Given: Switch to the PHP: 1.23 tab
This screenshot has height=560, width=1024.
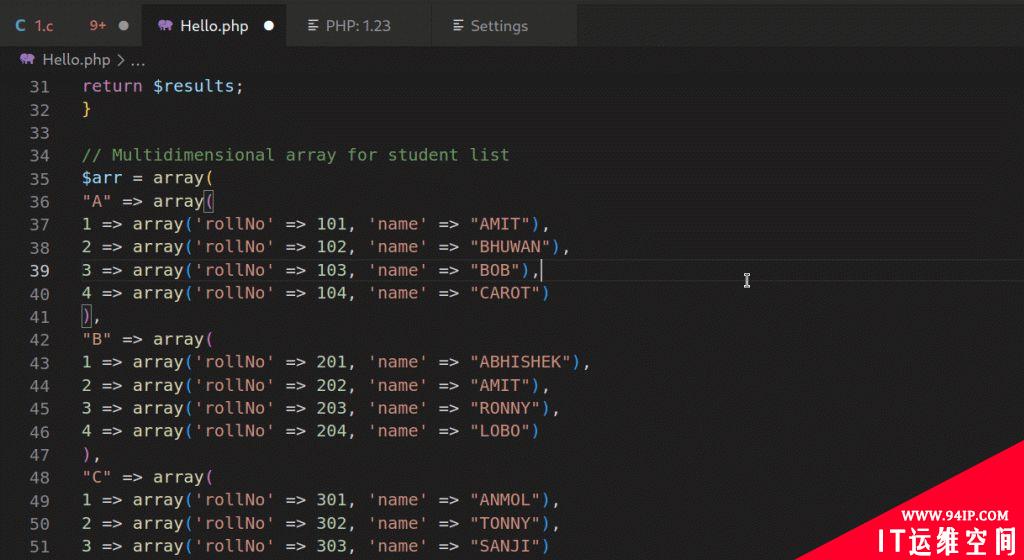Looking at the screenshot, I should pyautogui.click(x=359, y=26).
